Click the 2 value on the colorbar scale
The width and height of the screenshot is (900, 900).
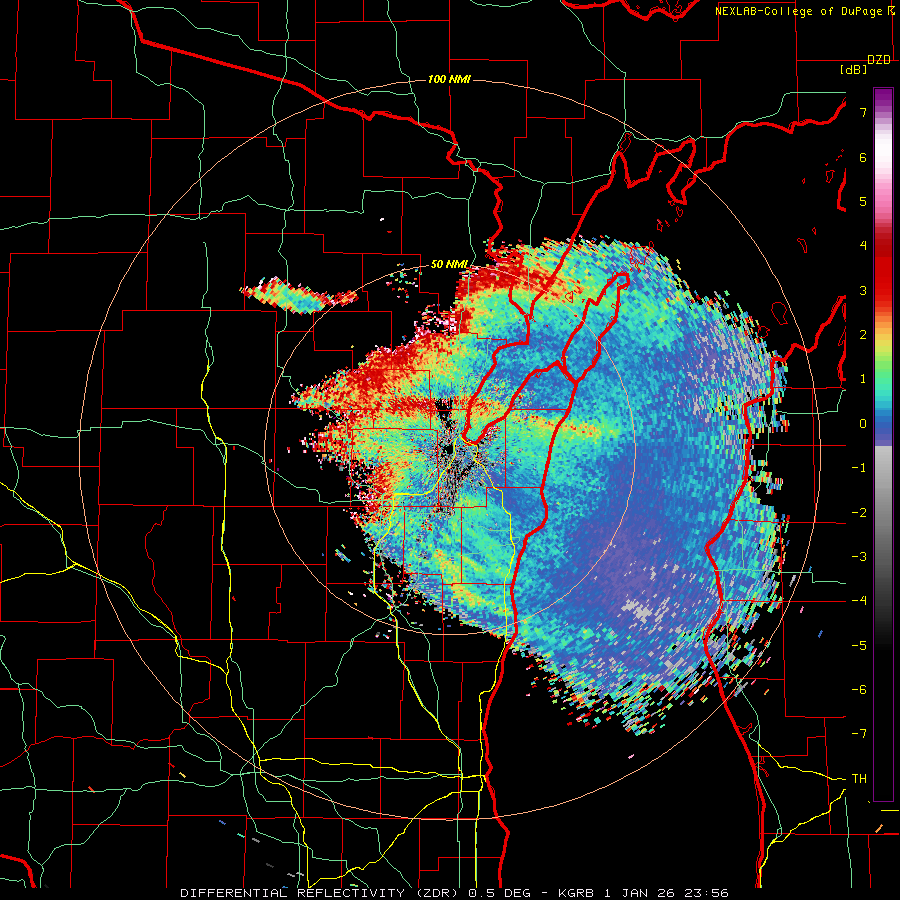(x=863, y=335)
